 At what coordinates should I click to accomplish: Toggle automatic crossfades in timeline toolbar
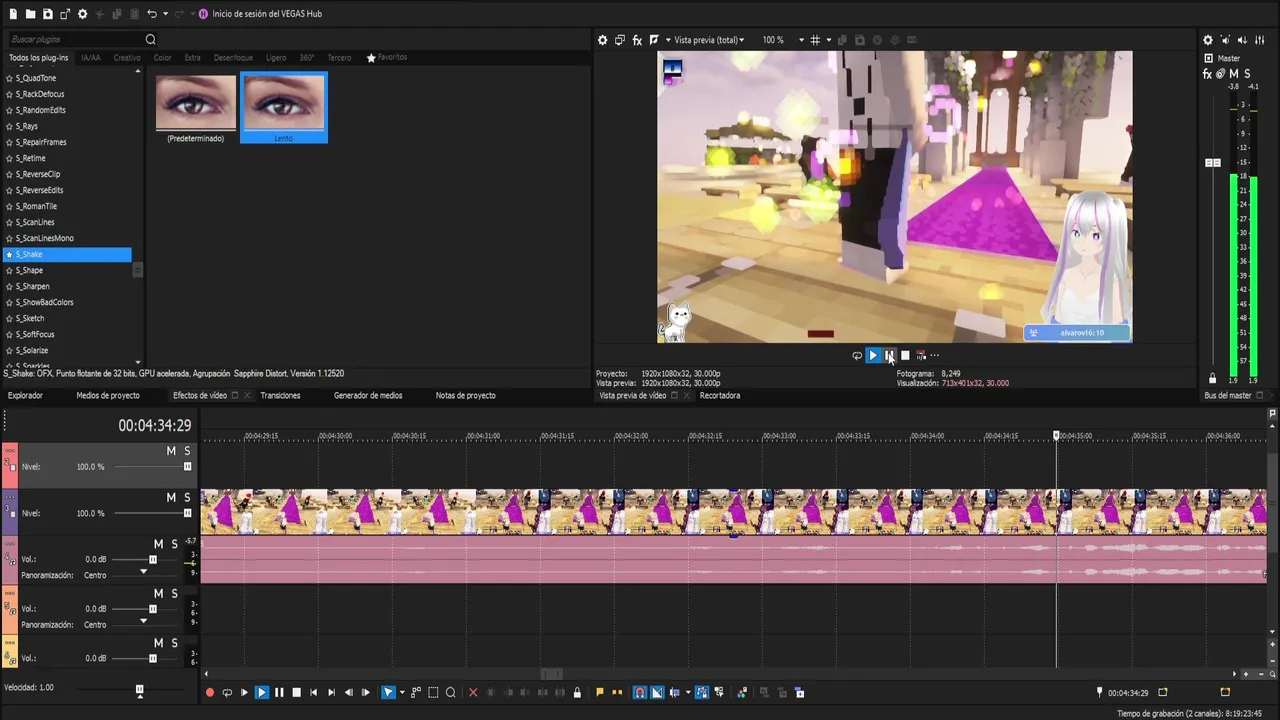(x=657, y=692)
